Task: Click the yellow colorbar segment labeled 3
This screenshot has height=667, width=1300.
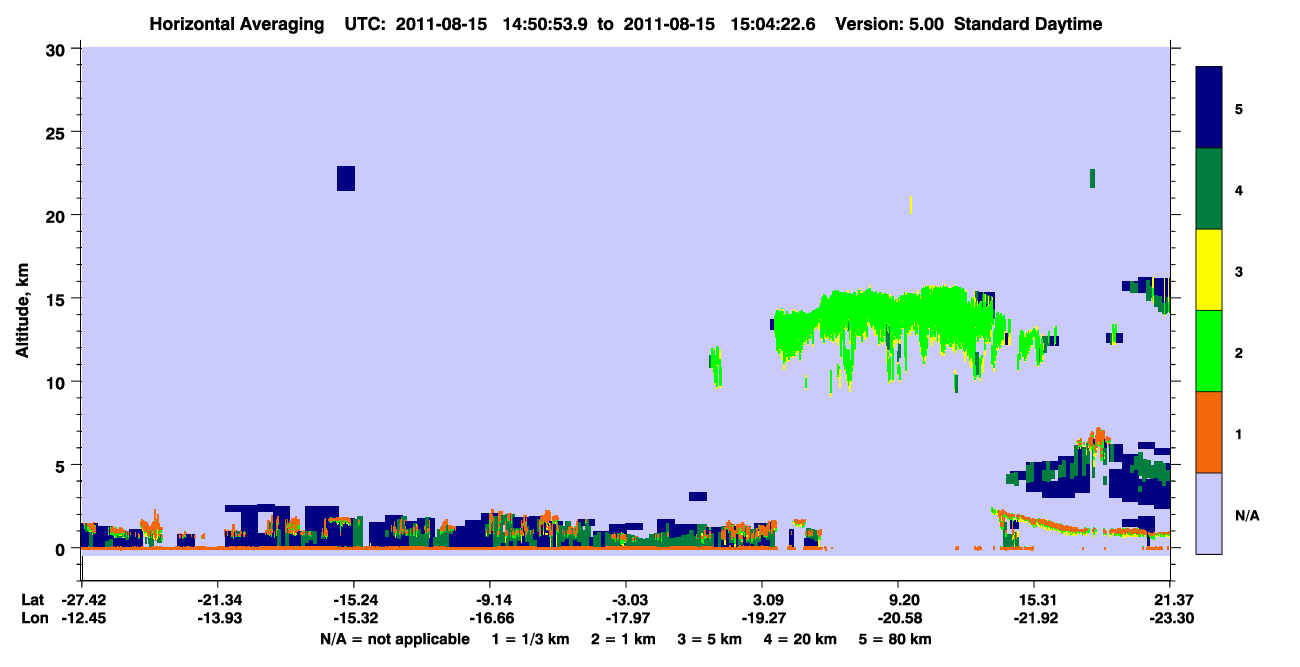Action: tap(1209, 270)
